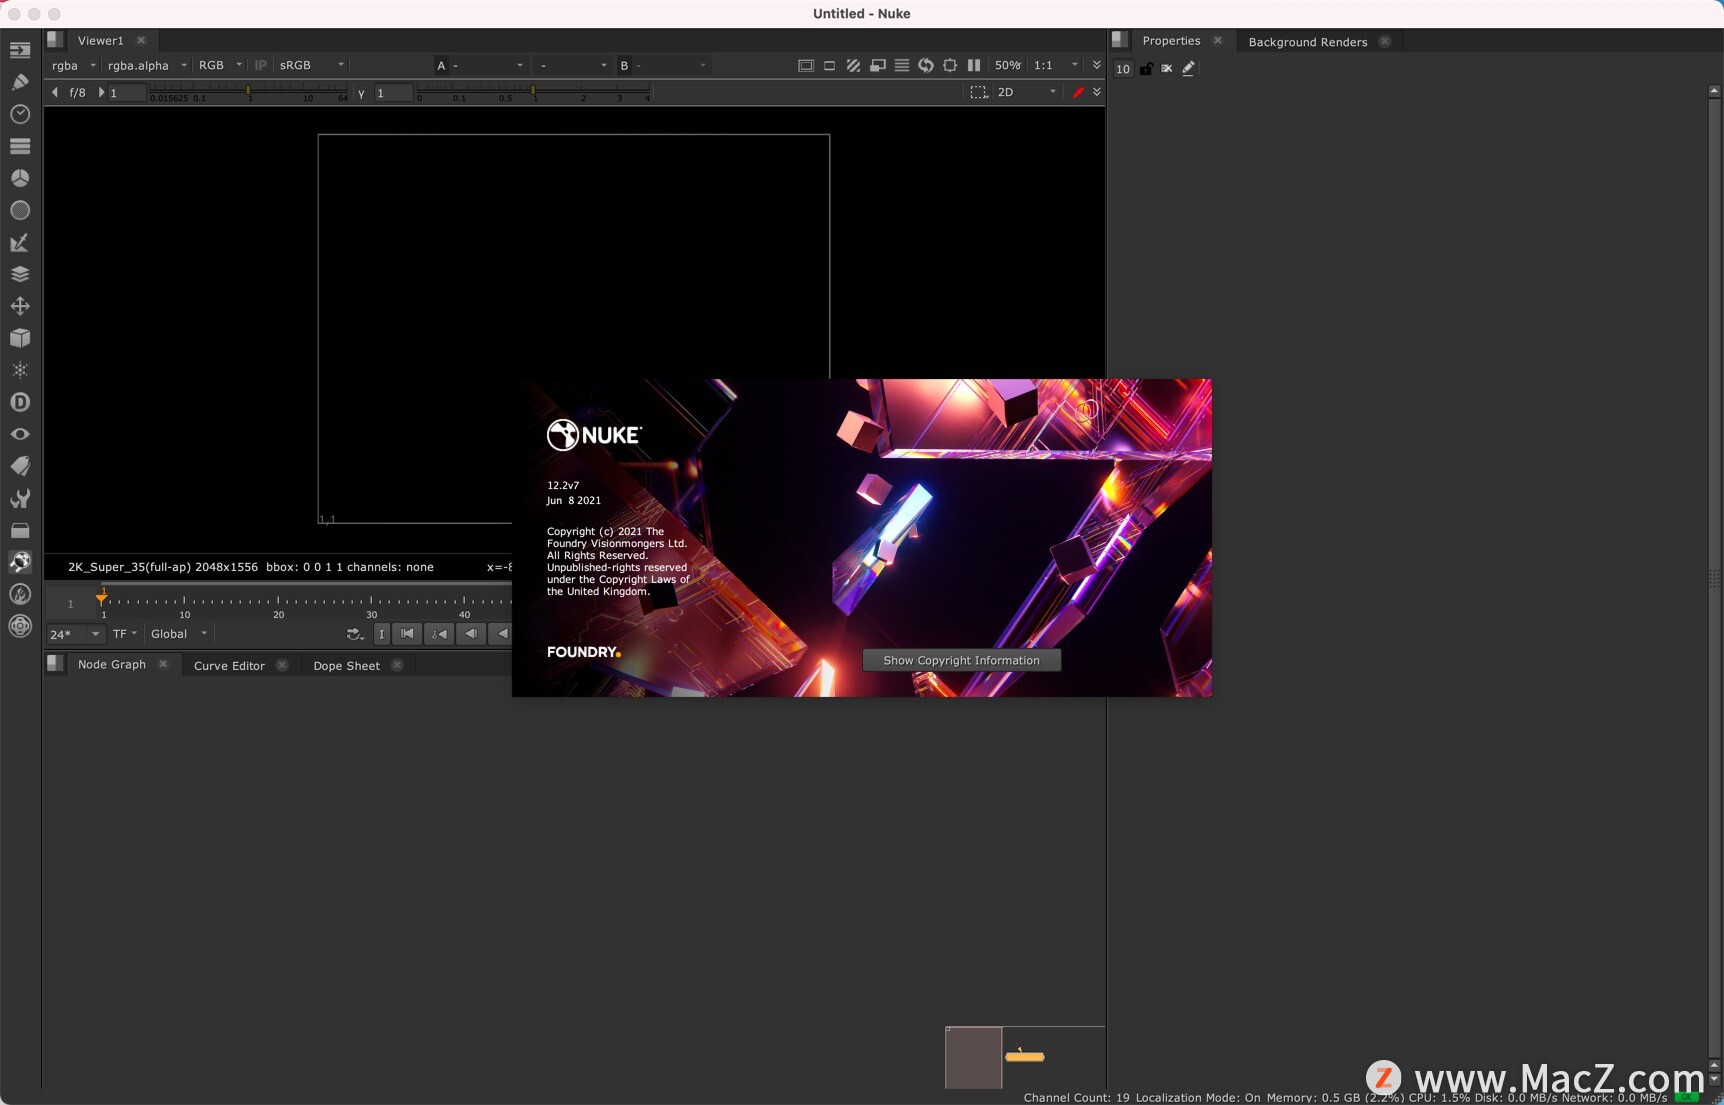
Task: Open the Keyer nodes icon
Action: click(x=20, y=242)
